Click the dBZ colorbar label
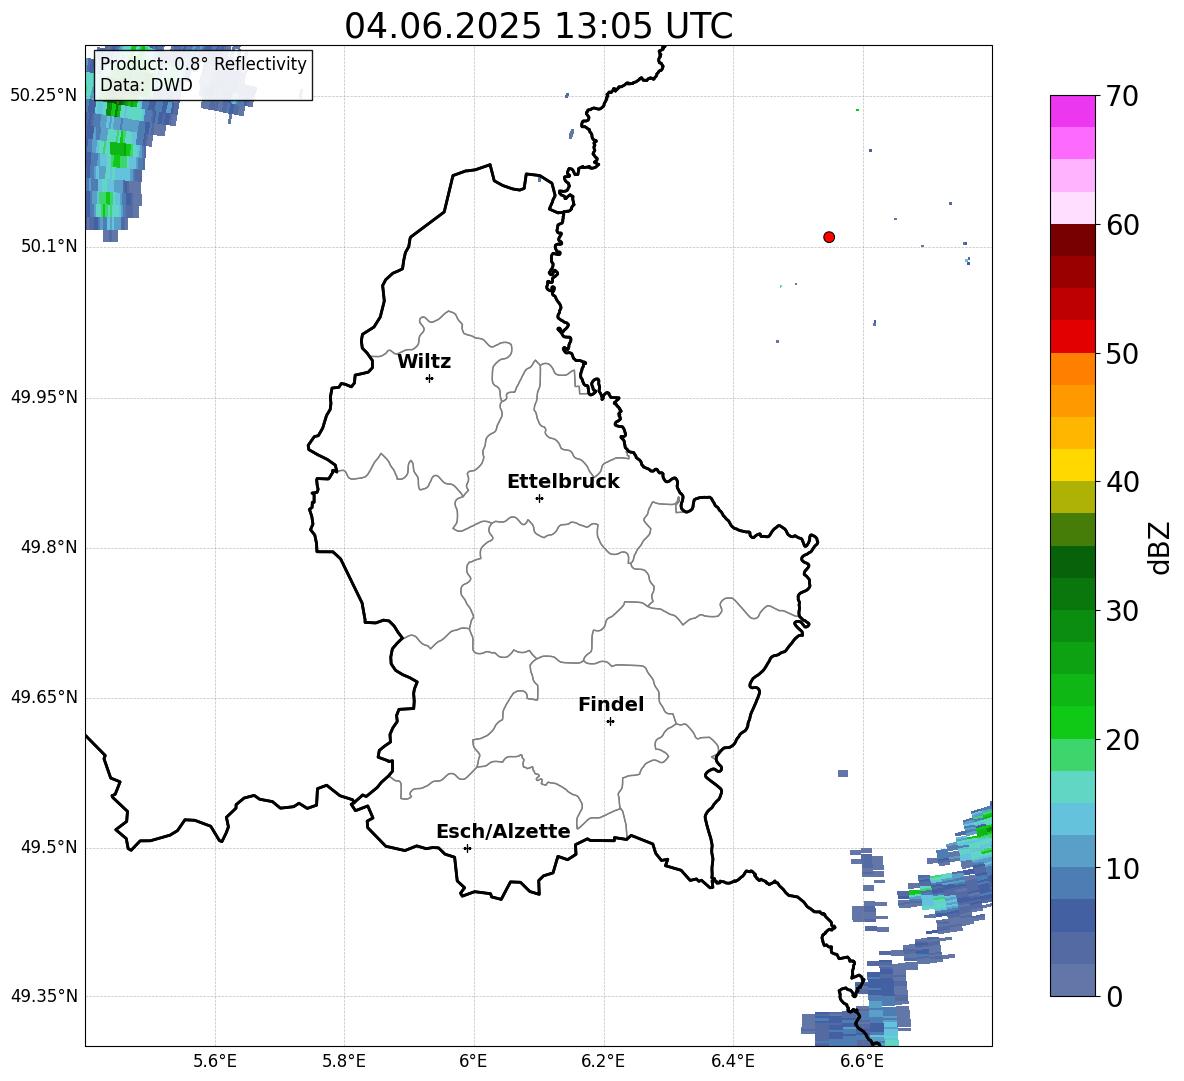 tap(1158, 547)
